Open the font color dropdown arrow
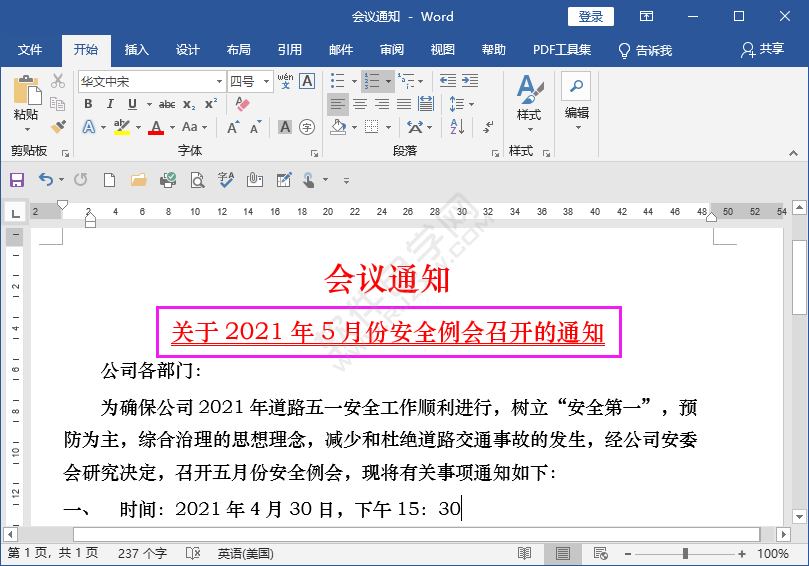The width and height of the screenshot is (809, 566). (x=172, y=127)
